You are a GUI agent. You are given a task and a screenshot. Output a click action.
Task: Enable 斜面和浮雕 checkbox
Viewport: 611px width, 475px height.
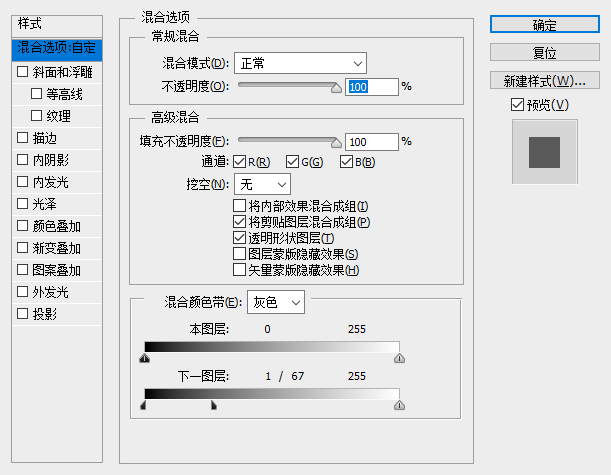[23, 72]
